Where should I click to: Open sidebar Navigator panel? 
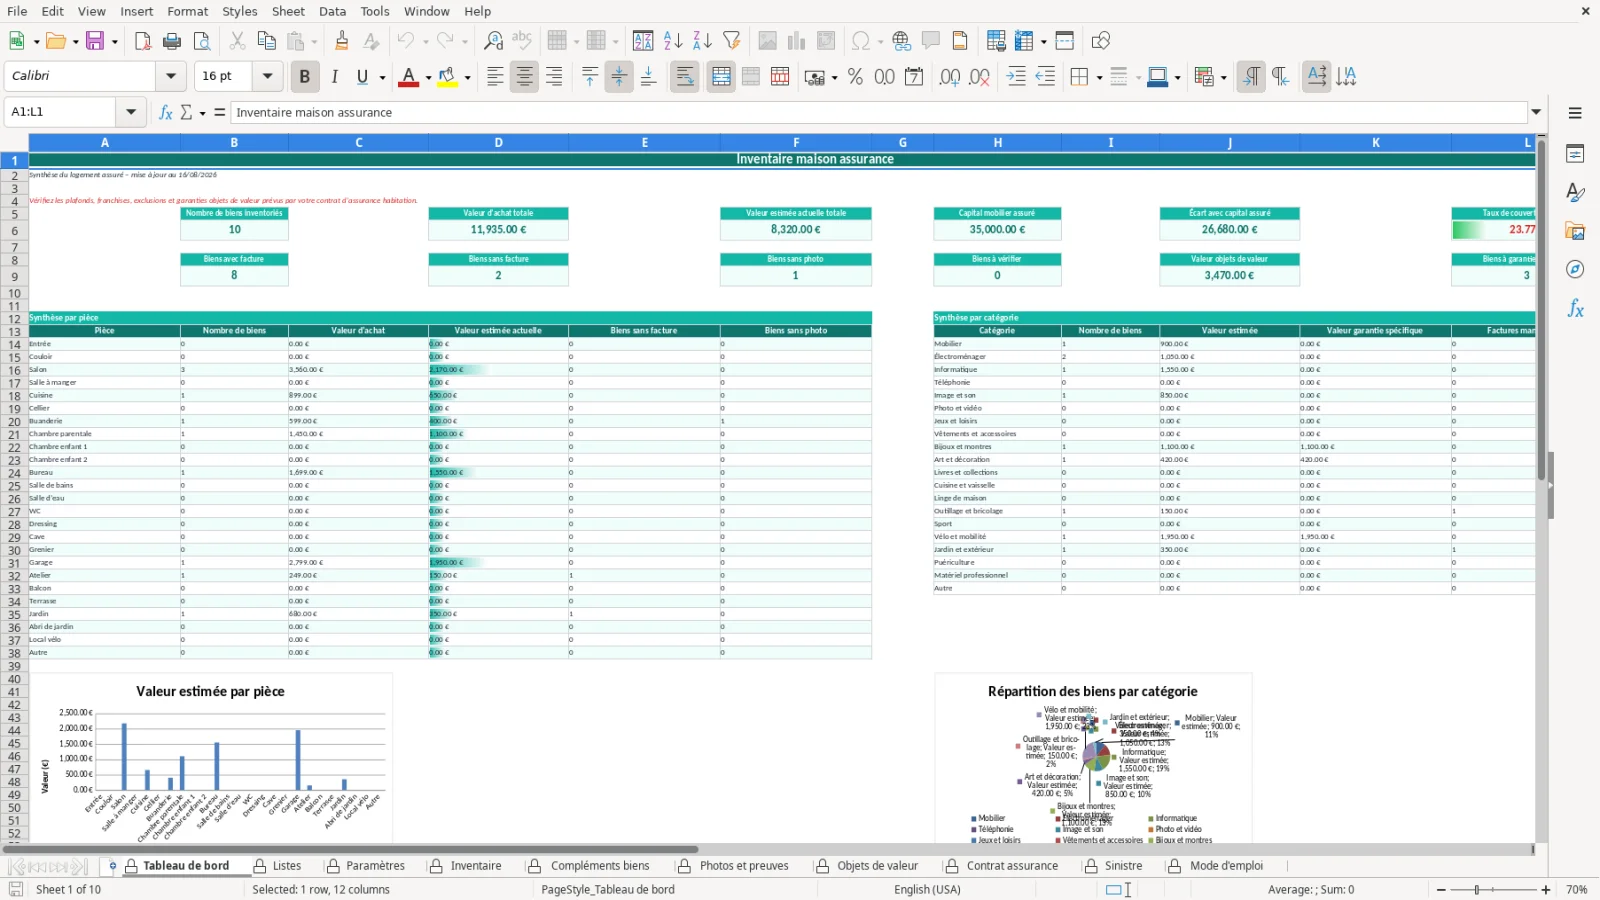[1575, 270]
